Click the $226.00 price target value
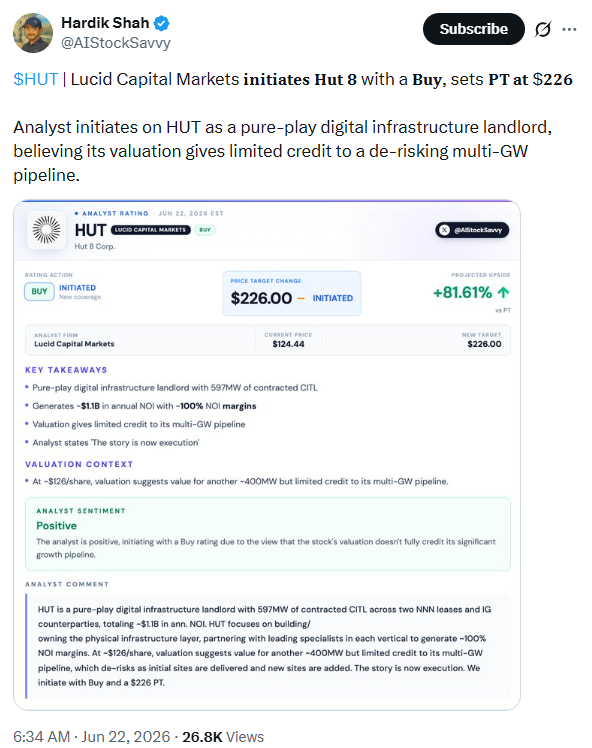Screen dimensions: 592x748 coord(261,298)
